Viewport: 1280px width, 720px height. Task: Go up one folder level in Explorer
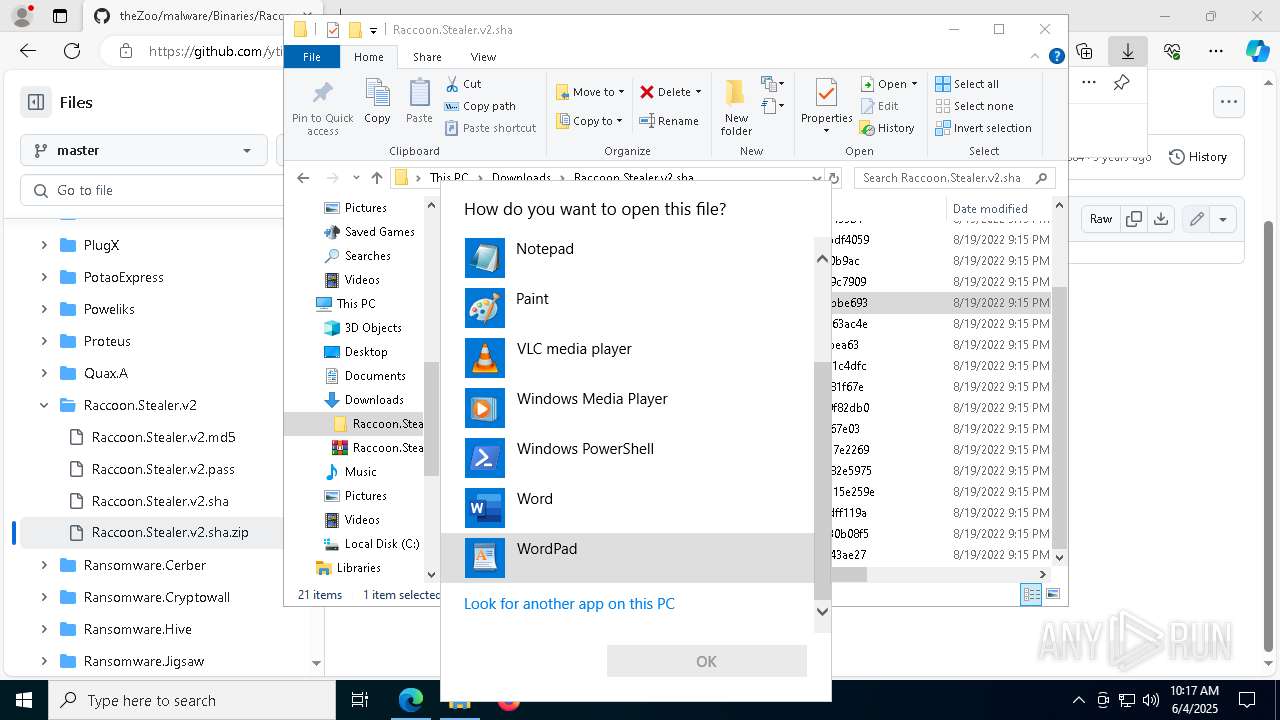[x=376, y=178]
